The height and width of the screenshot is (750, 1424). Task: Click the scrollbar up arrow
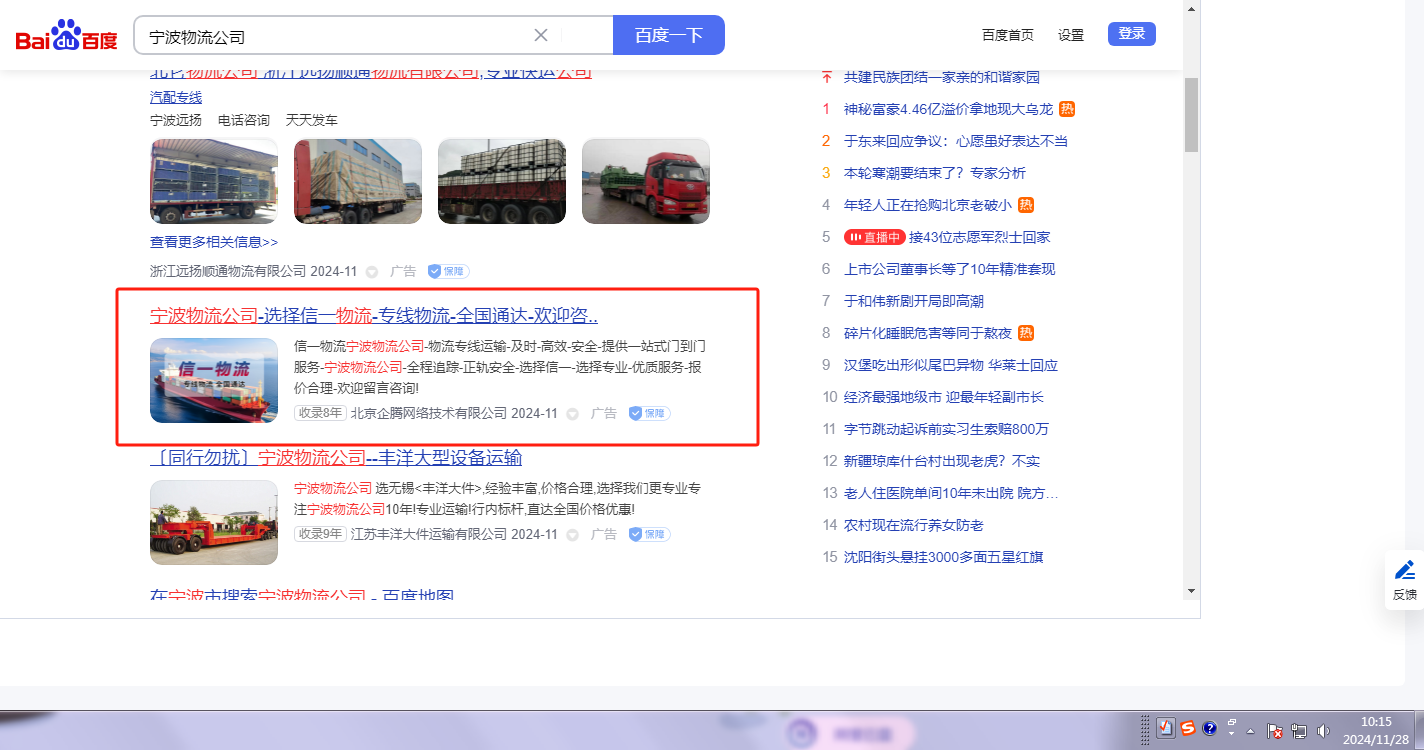[1191, 8]
